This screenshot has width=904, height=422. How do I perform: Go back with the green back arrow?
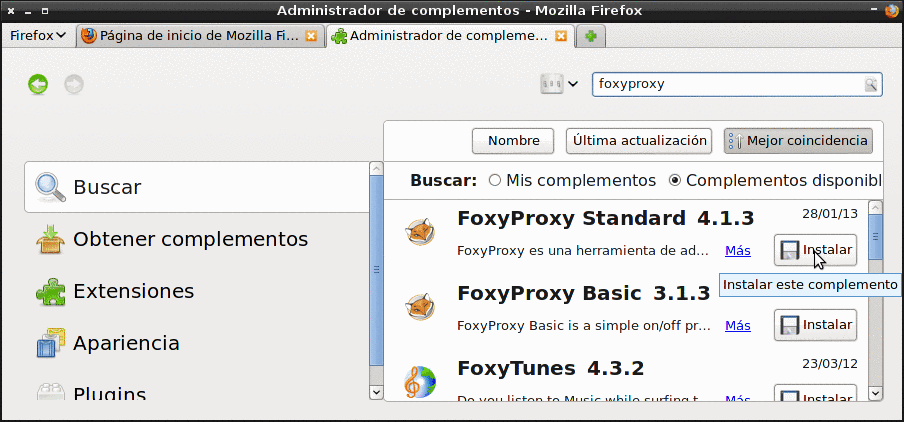(x=38, y=85)
